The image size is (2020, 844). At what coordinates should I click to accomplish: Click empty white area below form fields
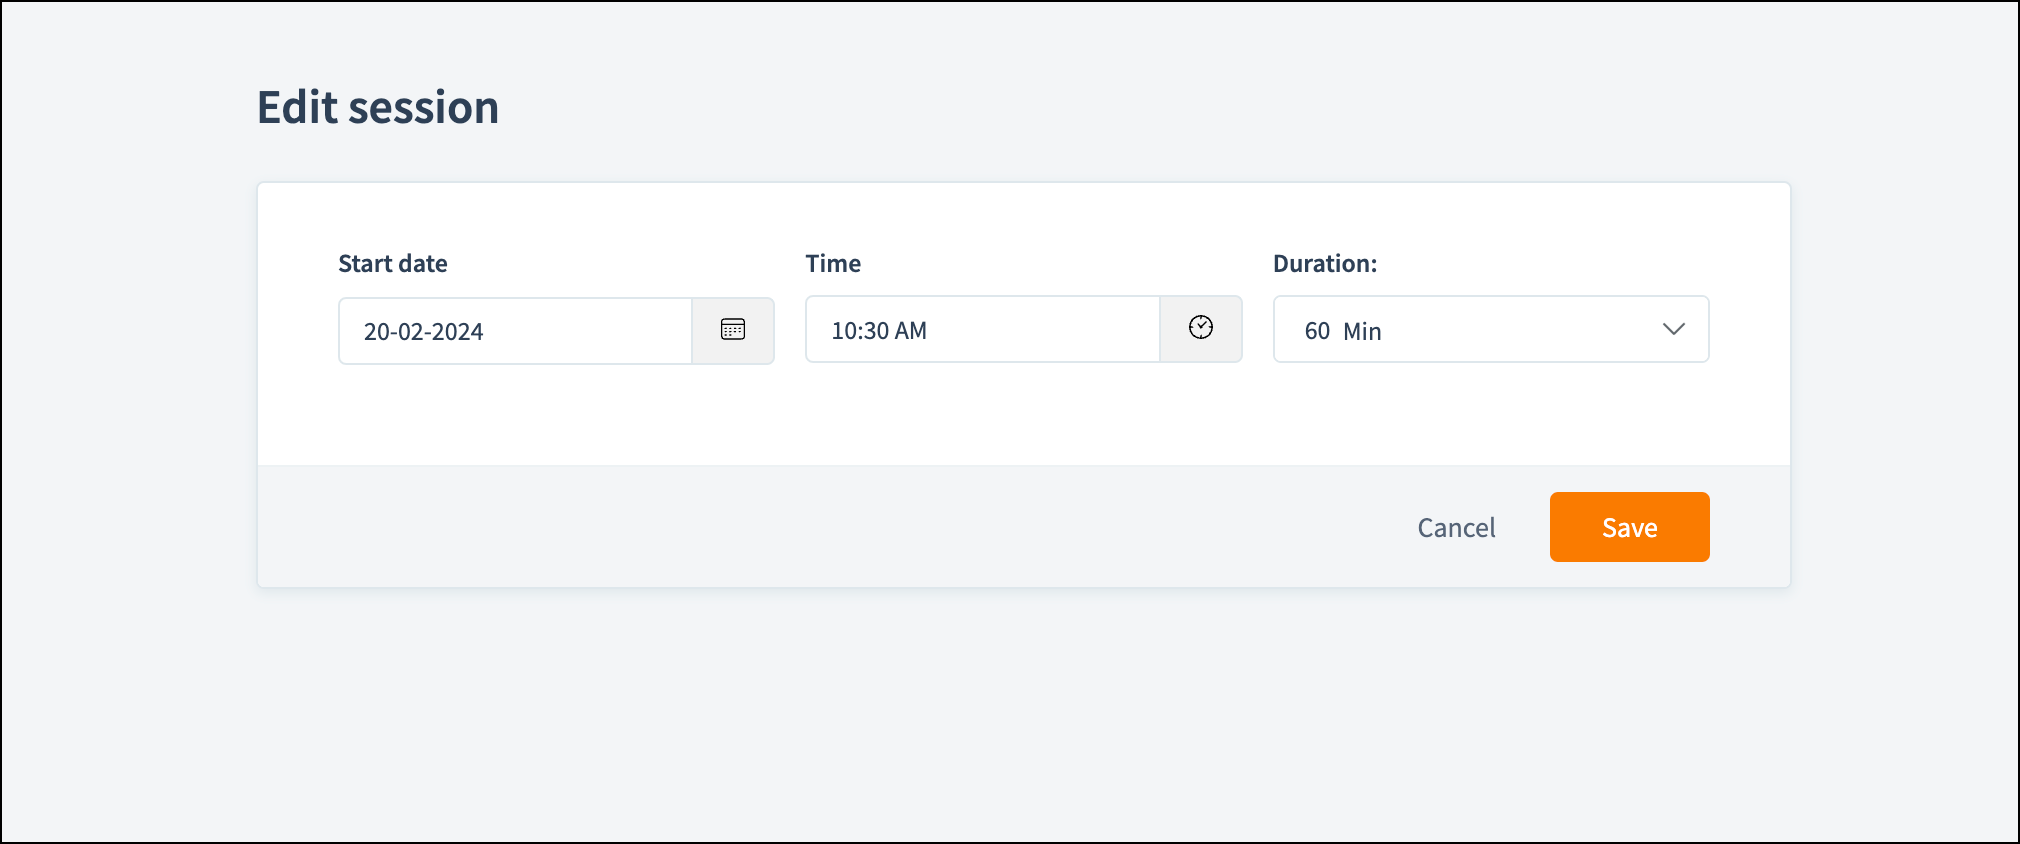1023,415
